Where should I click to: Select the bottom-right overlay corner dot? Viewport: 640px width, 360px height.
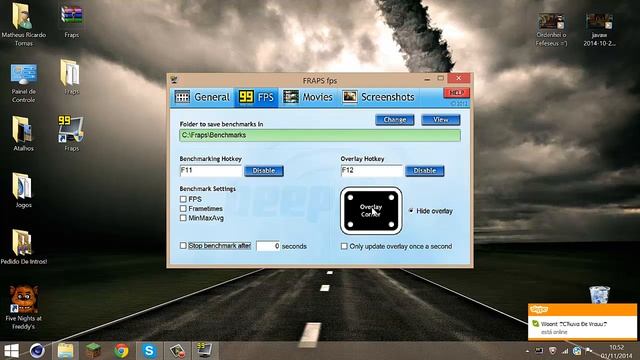click(x=391, y=224)
